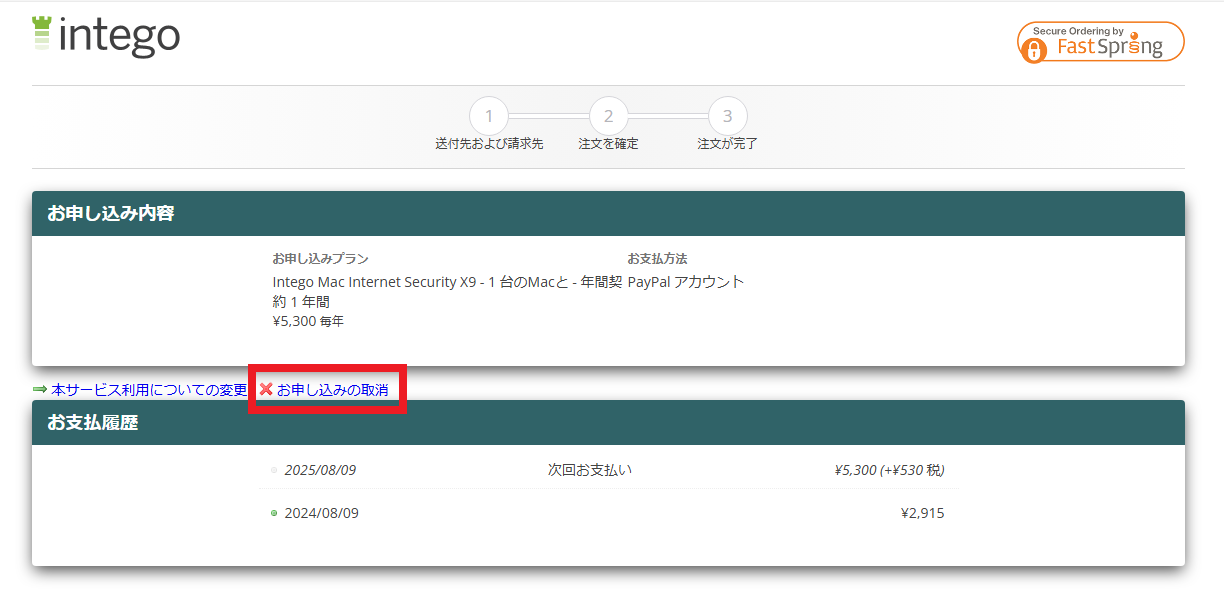Image resolution: width=1224 pixels, height=591 pixels.
Task: Click the Intego Mac Internet Security X9 plan text
Action: (447, 291)
